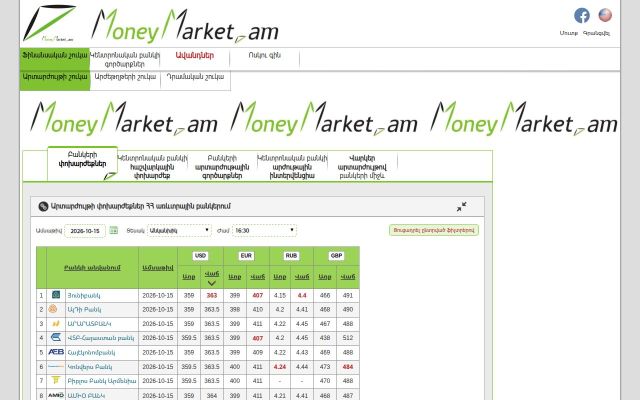
Task: Switch to the Բանկերի արտարժութային գործարքներ tab
Action: 222,167
